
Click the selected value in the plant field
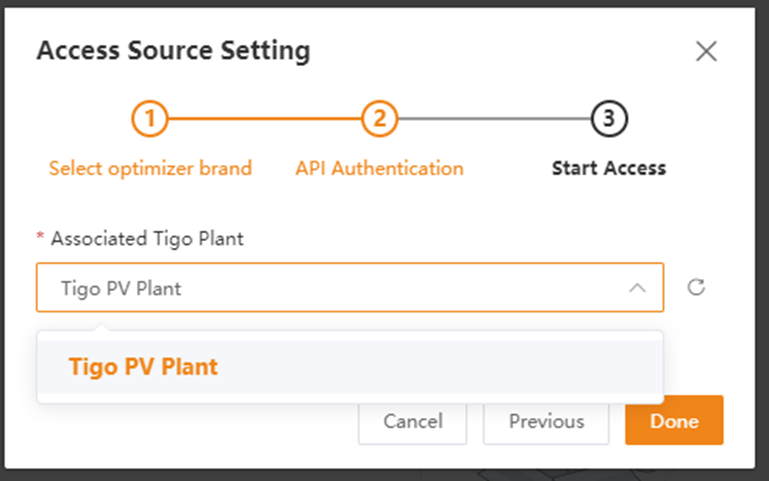click(122, 288)
